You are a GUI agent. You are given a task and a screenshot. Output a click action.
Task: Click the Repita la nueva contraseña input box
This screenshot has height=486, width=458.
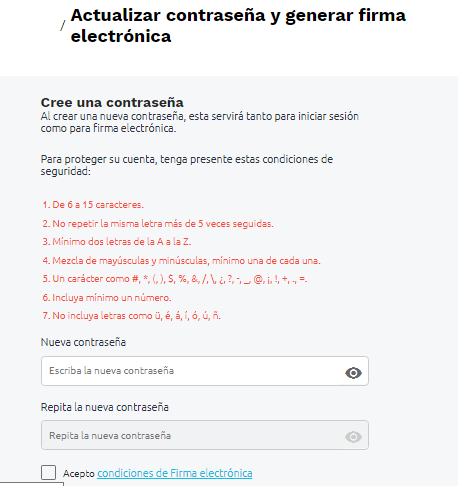click(x=205, y=435)
